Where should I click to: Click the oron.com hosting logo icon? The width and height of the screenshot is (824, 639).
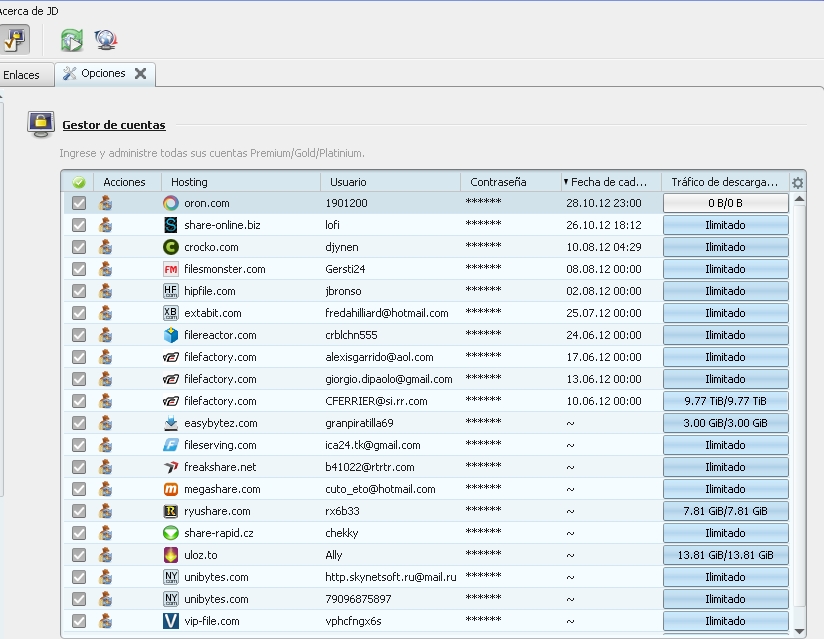[x=171, y=203]
